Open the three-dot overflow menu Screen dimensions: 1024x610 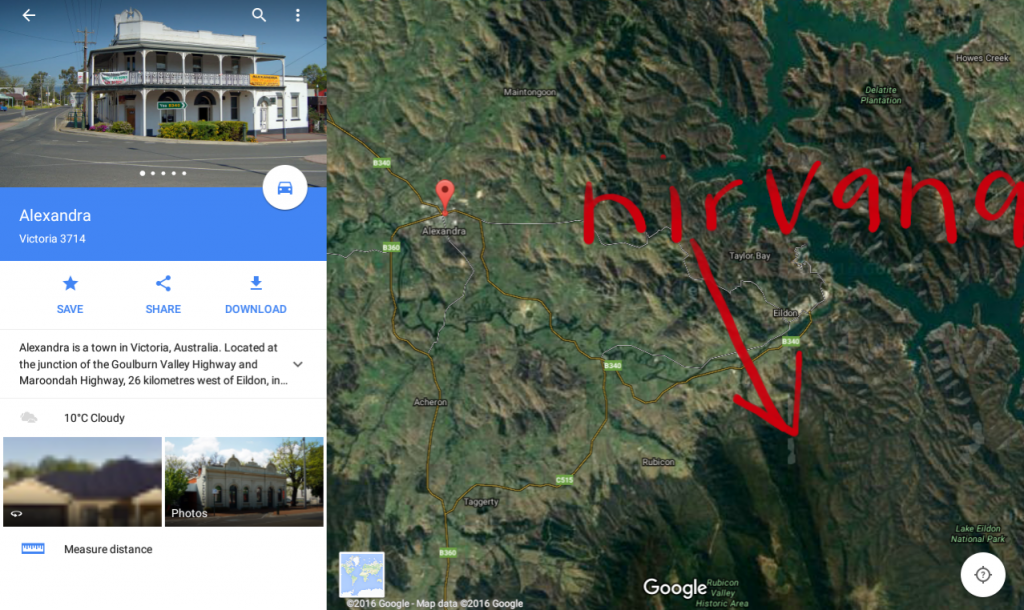pos(298,15)
